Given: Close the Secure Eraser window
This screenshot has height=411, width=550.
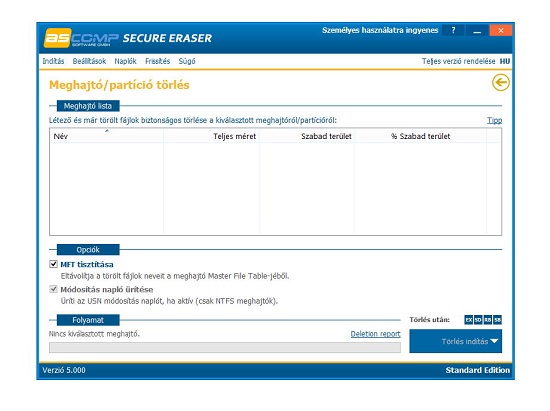Looking at the screenshot, I should pos(501,30).
